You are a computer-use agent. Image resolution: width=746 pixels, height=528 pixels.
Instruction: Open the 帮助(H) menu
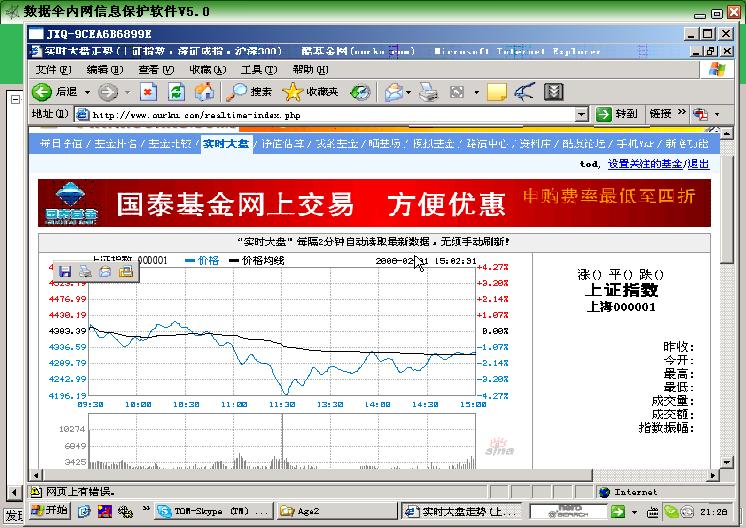[x=310, y=70]
